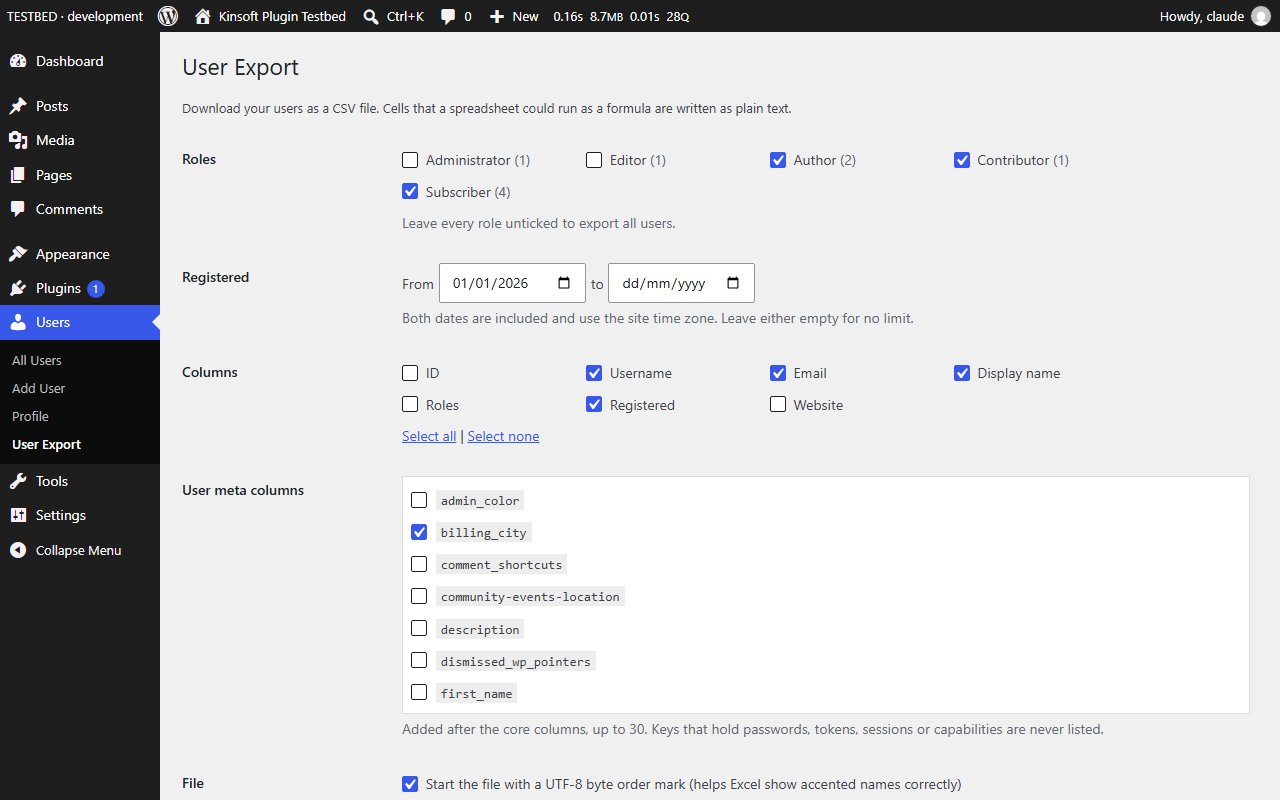The image size is (1280, 800).
Task: Tick the admin_color meta checkbox
Action: (419, 500)
